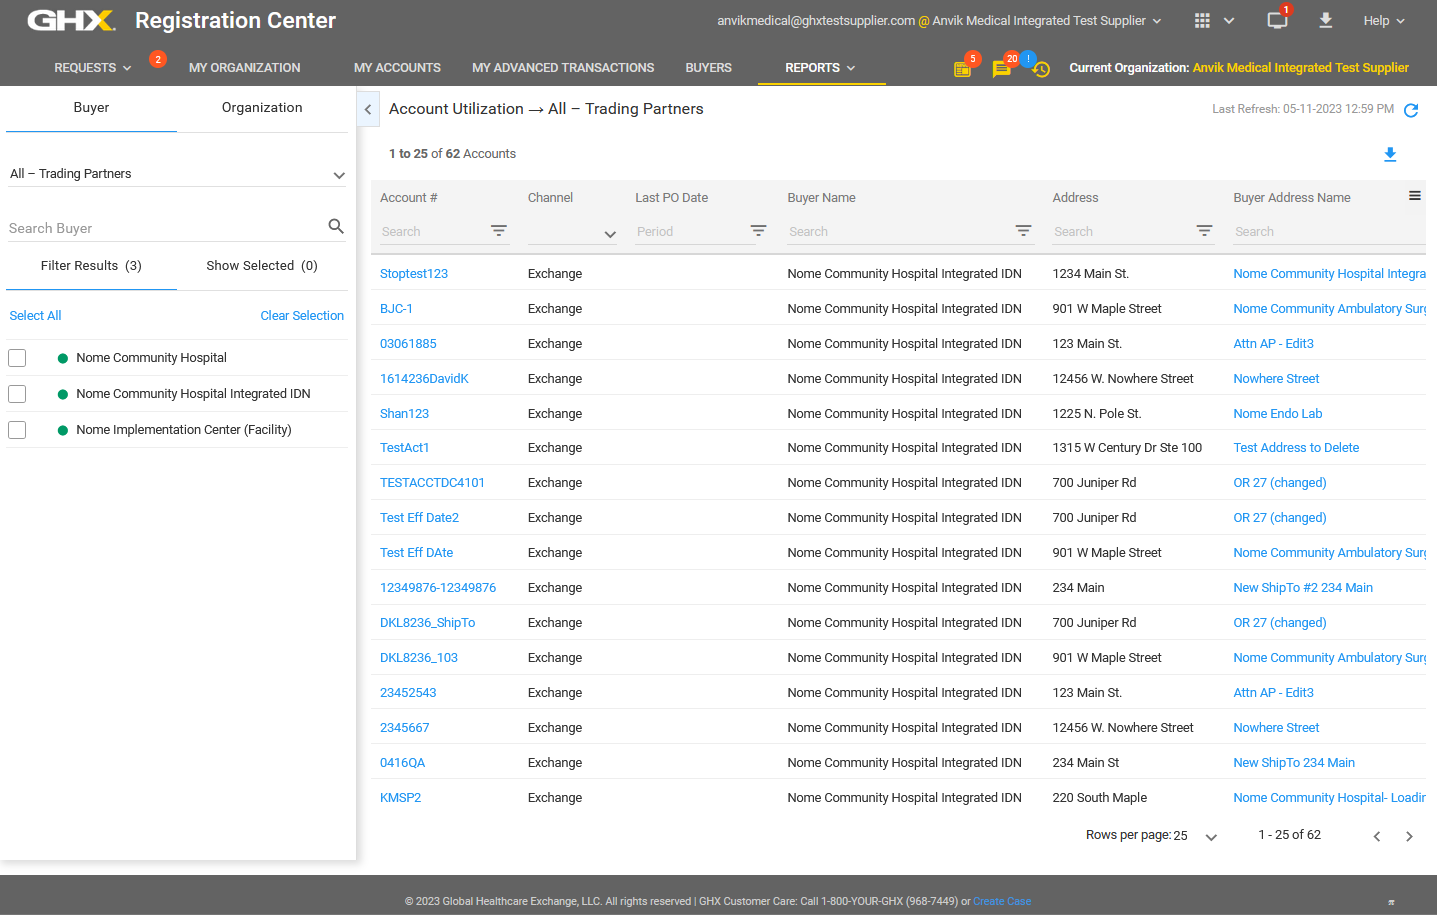Screen dimensions: 1437x915
Task: Download the accounts report with blue arrow
Action: click(x=1389, y=154)
